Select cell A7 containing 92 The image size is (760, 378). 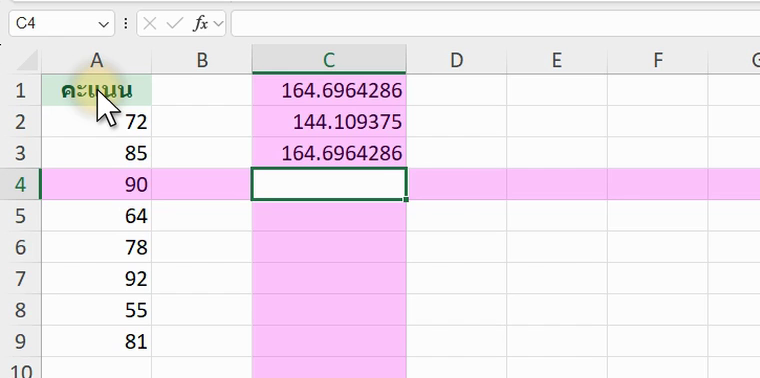[x=96, y=279]
